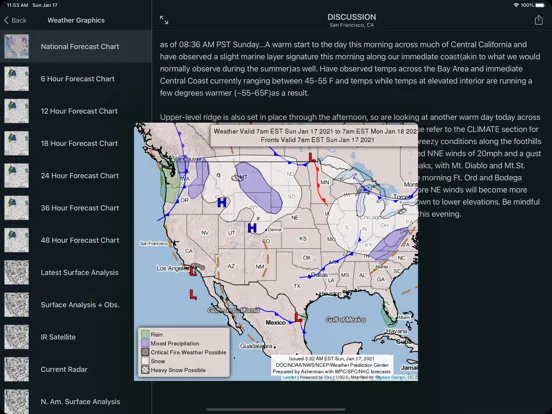Open 6 Hour Forecast Chart
Viewport: 552px width, 414px height.
pos(76,79)
